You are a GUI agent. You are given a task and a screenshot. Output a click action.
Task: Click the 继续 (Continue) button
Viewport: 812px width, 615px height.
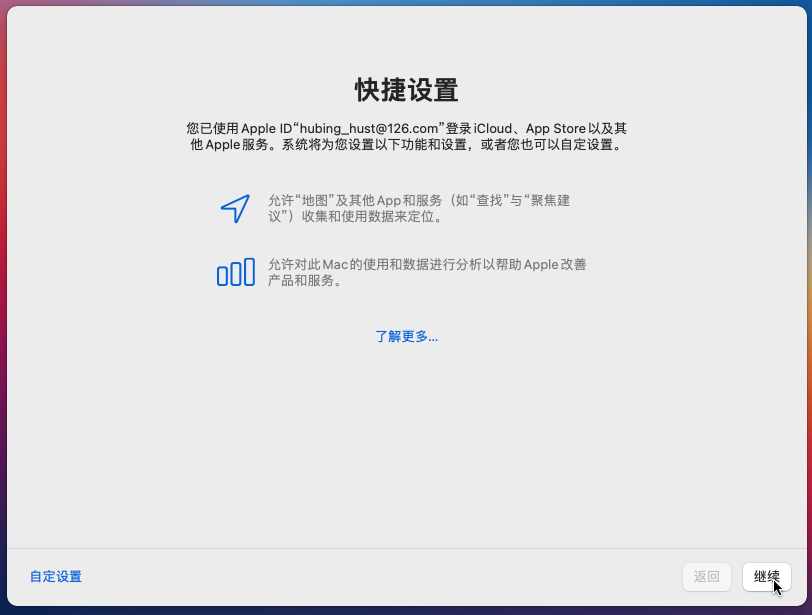766,577
